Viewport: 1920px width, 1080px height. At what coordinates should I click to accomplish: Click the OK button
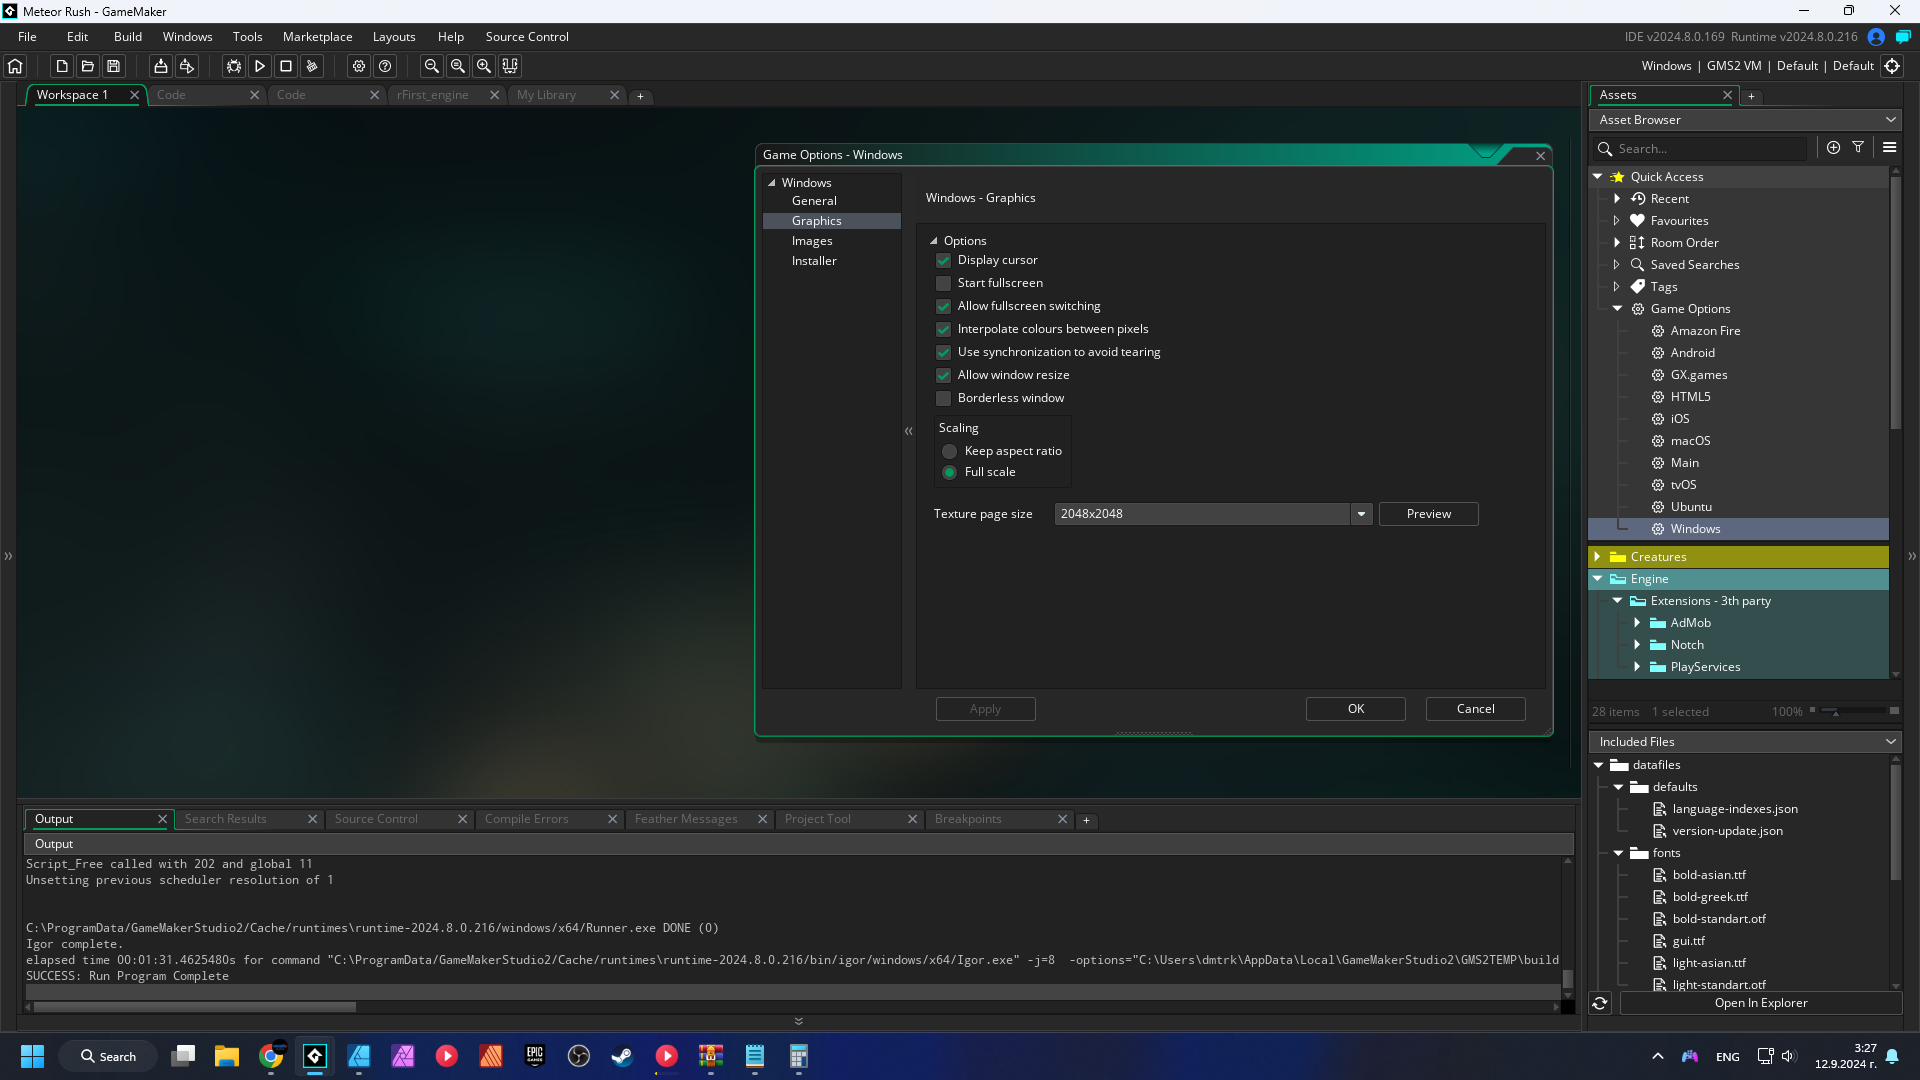(x=1355, y=709)
